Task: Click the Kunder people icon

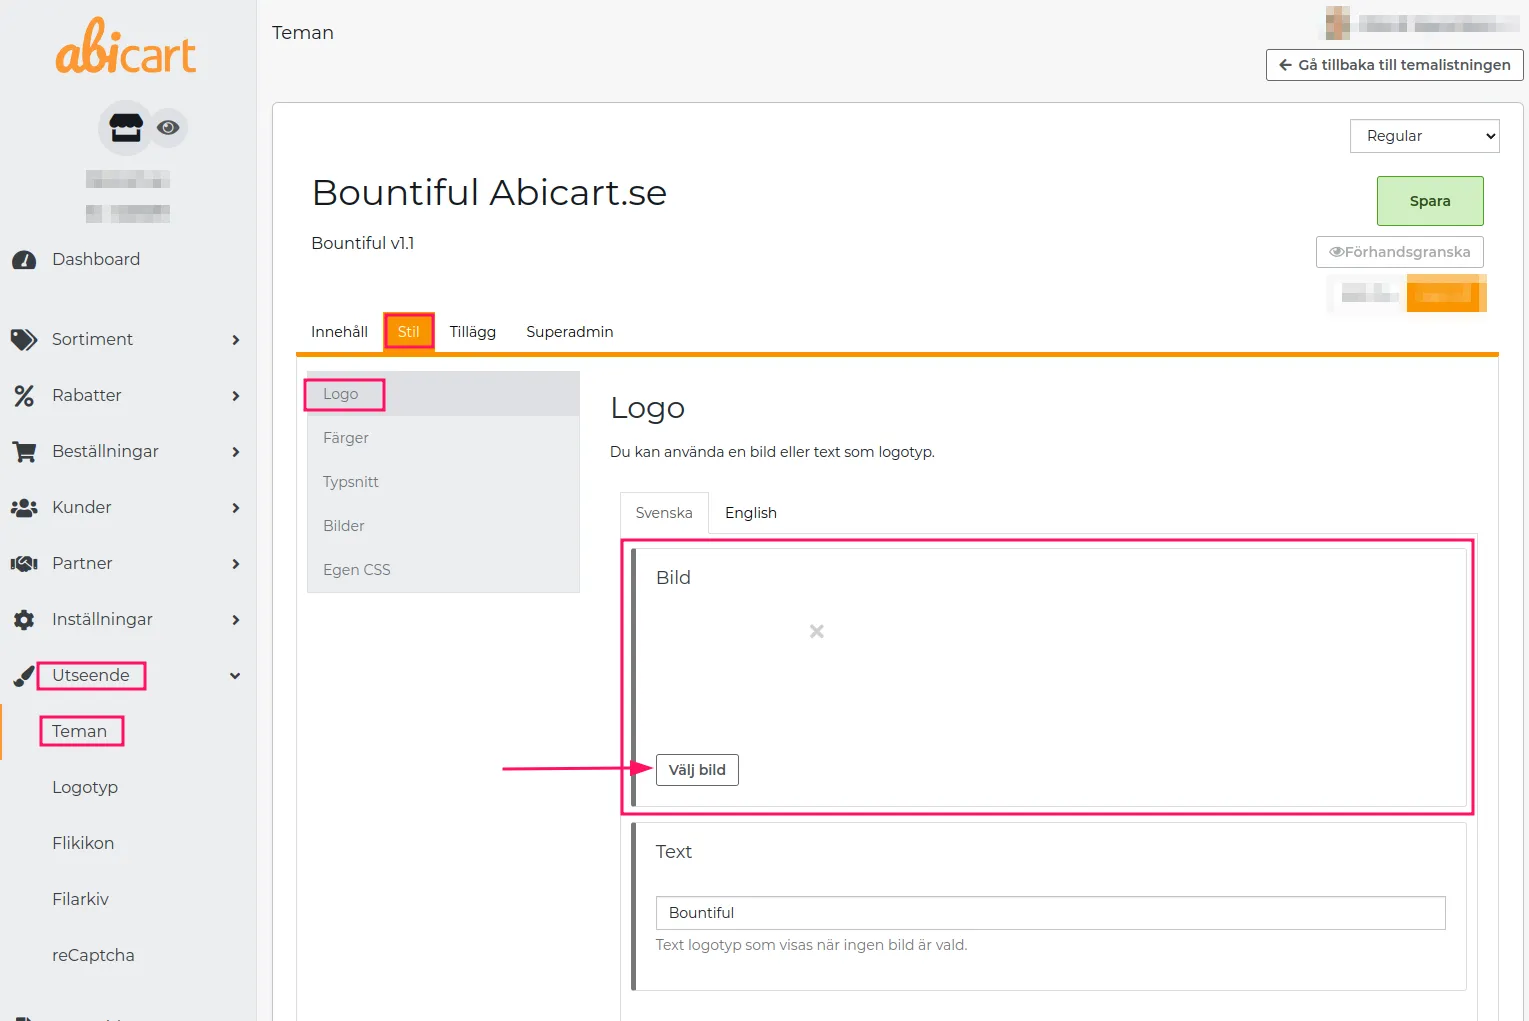Action: point(24,508)
